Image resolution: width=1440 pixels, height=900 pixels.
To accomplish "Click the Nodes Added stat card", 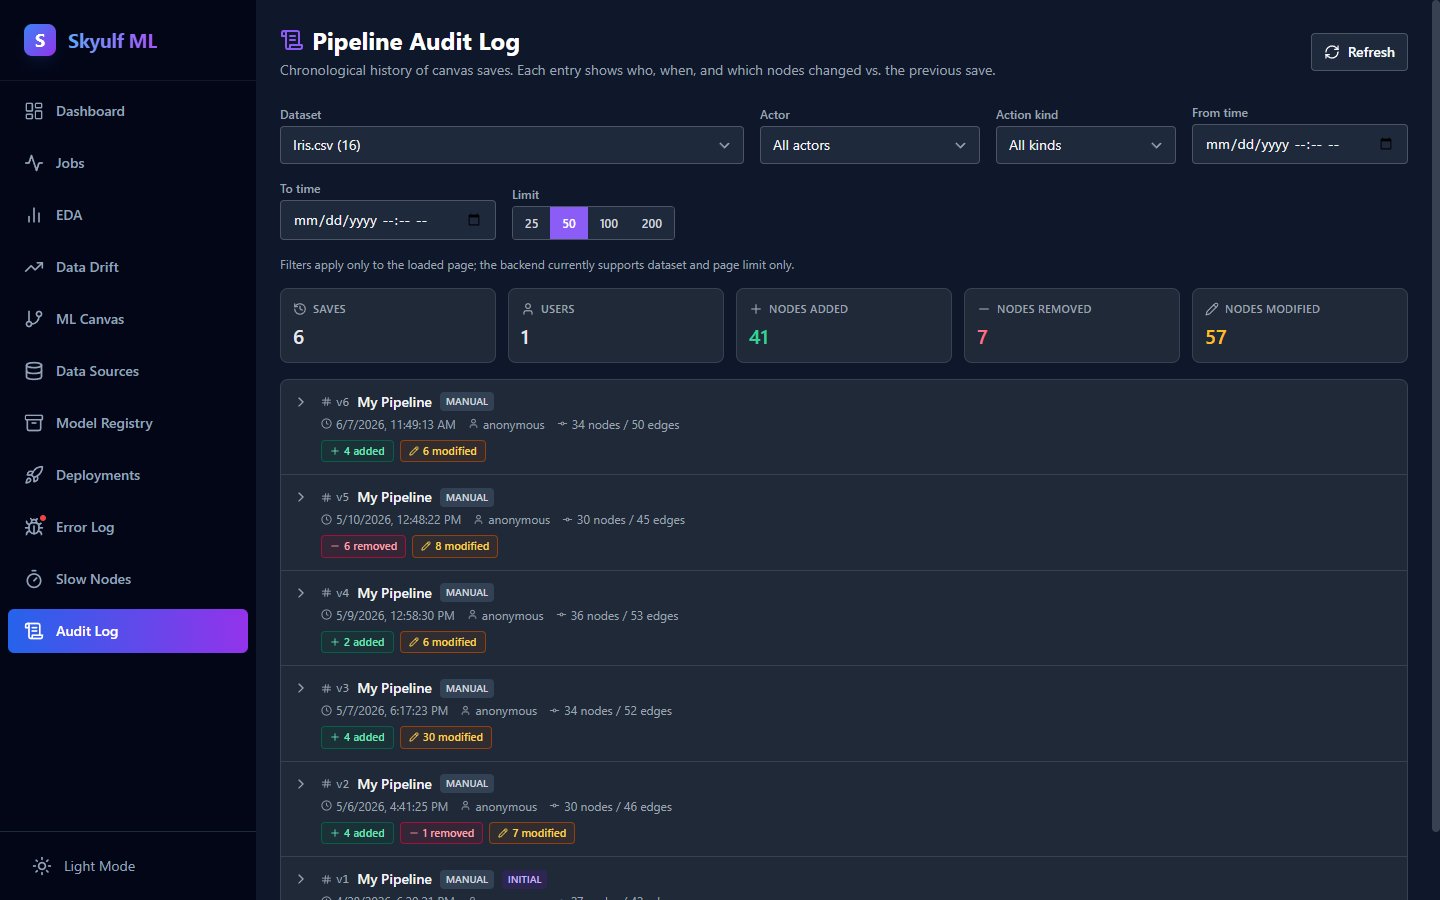I will pos(844,325).
